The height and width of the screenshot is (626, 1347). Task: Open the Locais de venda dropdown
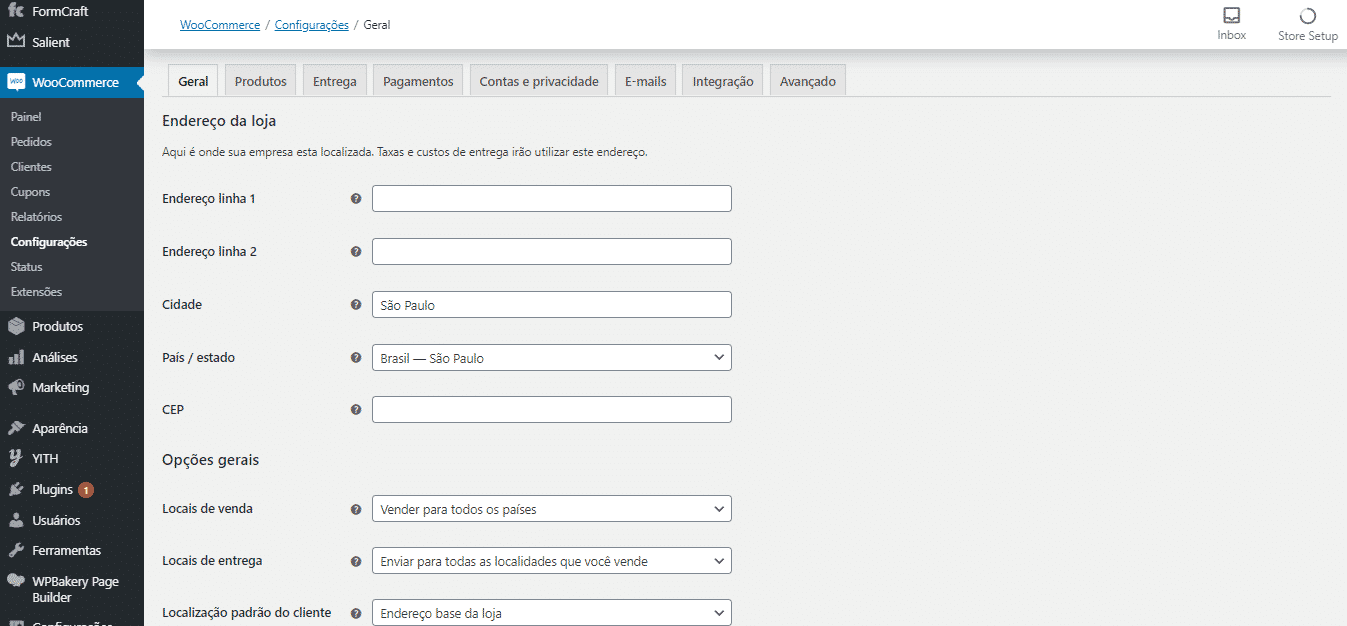pos(552,509)
